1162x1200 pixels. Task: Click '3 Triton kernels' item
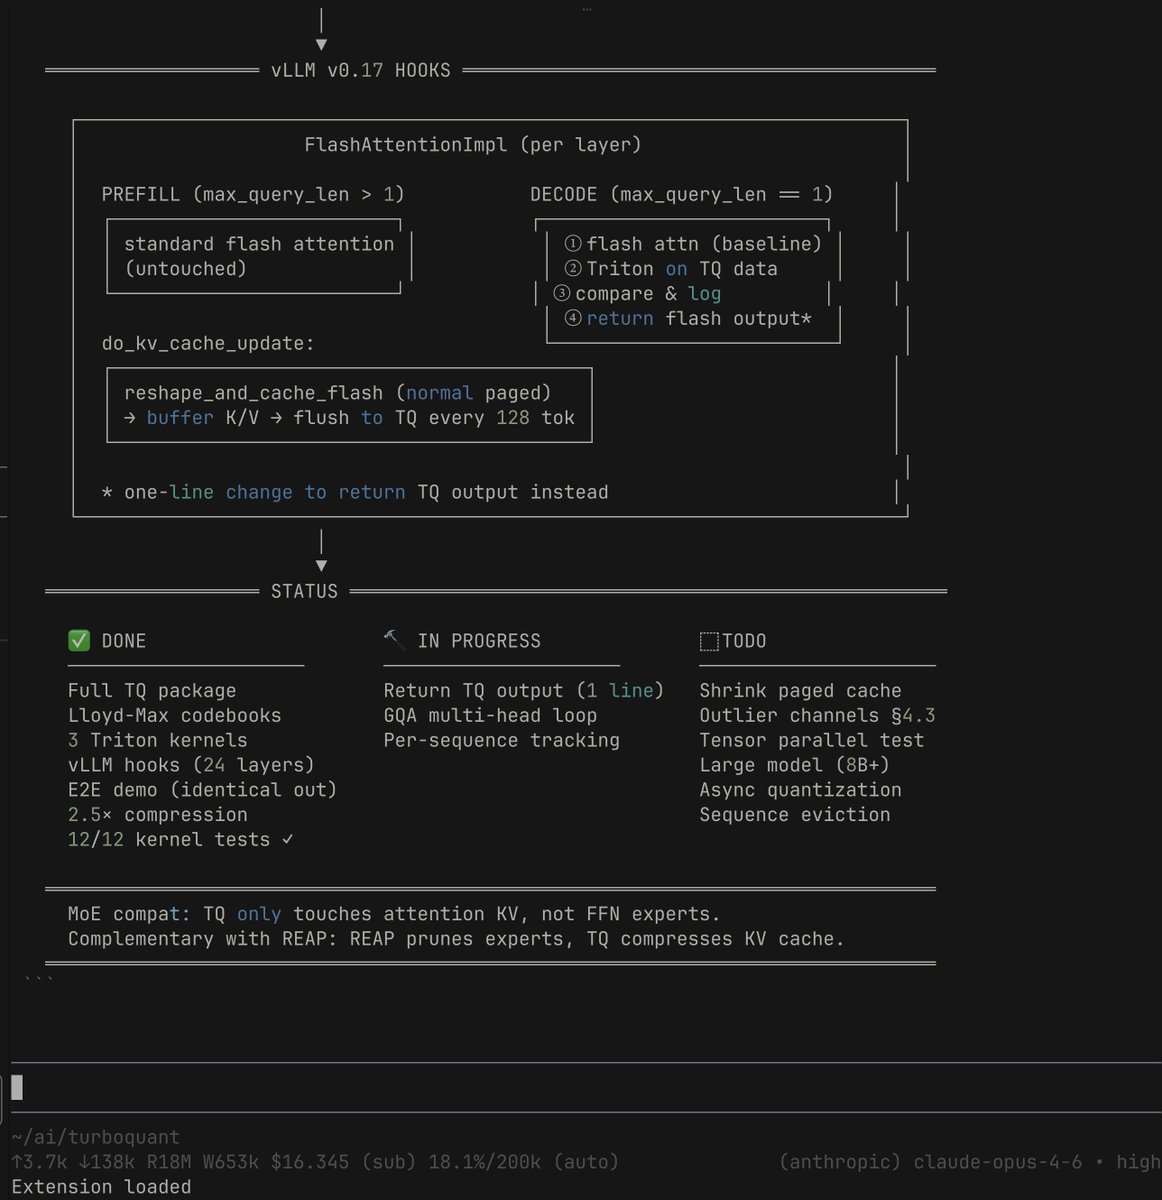[x=158, y=741]
